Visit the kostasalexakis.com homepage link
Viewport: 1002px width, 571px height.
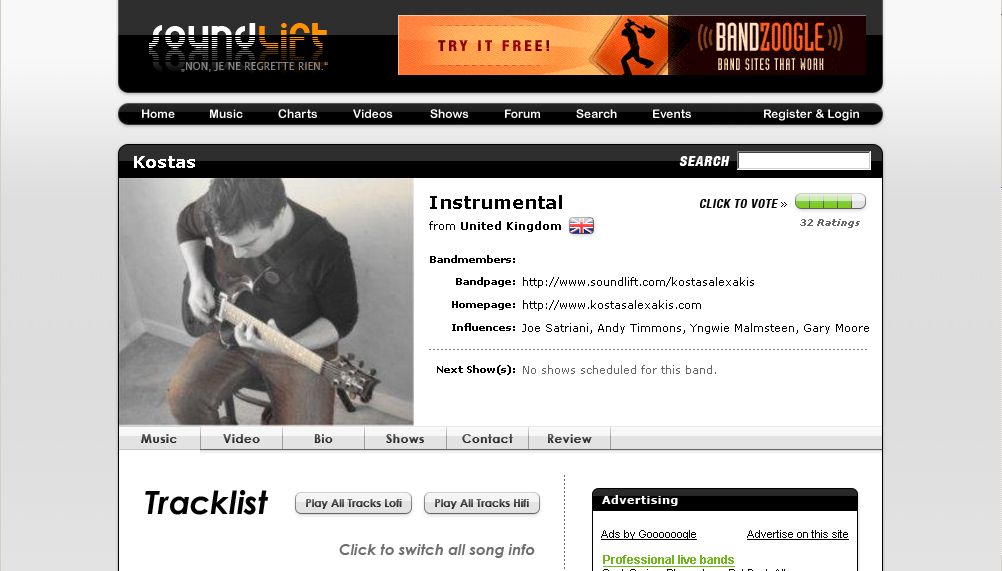[612, 305]
